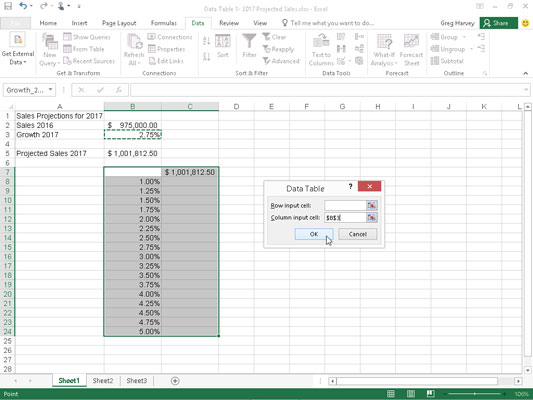Confirm the Data Table with OK
Viewport: 533px width, 400px height.
tap(314, 234)
